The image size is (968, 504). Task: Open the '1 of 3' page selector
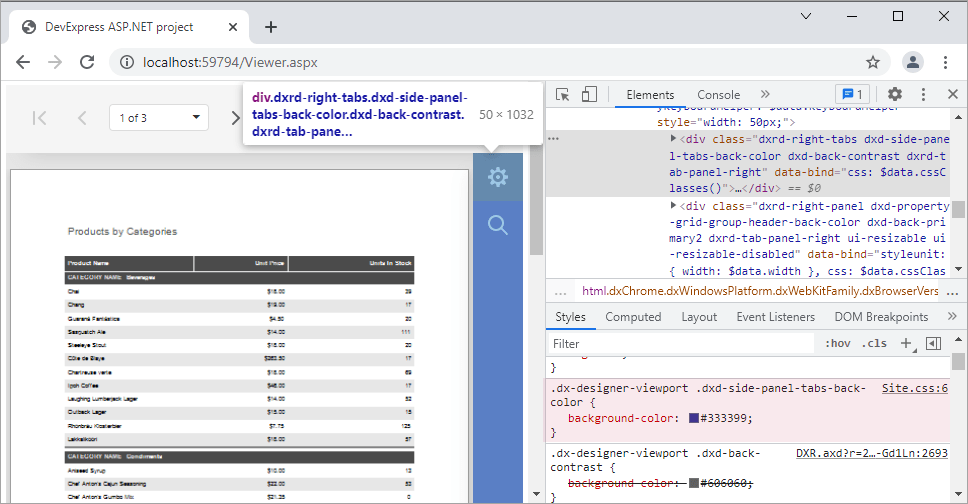pyautogui.click(x=159, y=117)
